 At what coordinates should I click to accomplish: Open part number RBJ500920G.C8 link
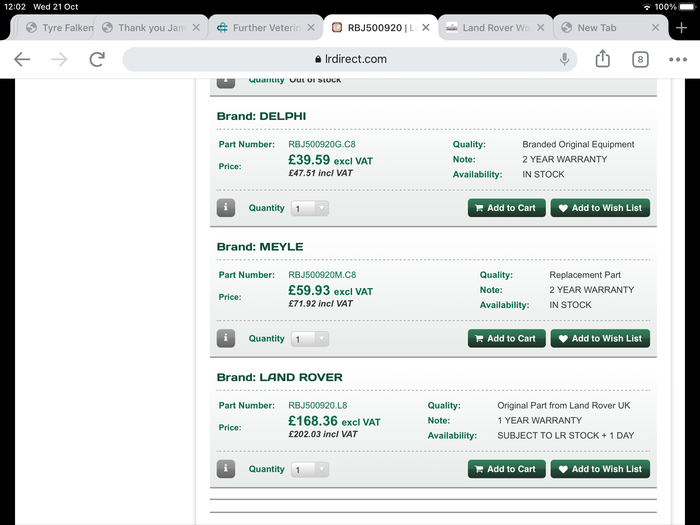(x=322, y=144)
